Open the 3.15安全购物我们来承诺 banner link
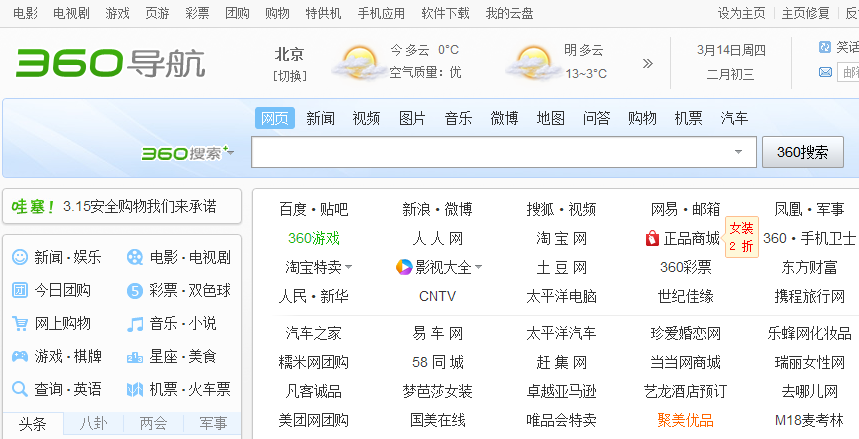This screenshot has width=859, height=439. 140,207
